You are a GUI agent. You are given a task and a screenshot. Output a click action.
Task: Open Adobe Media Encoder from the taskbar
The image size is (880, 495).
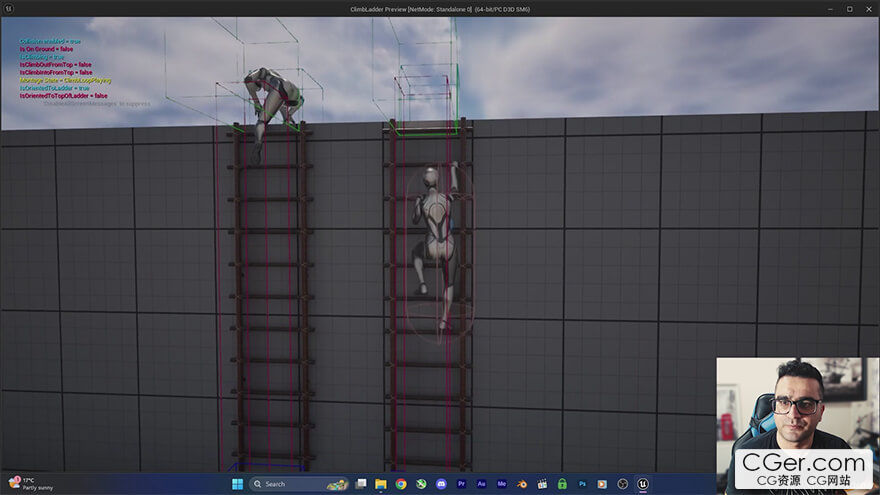502,484
